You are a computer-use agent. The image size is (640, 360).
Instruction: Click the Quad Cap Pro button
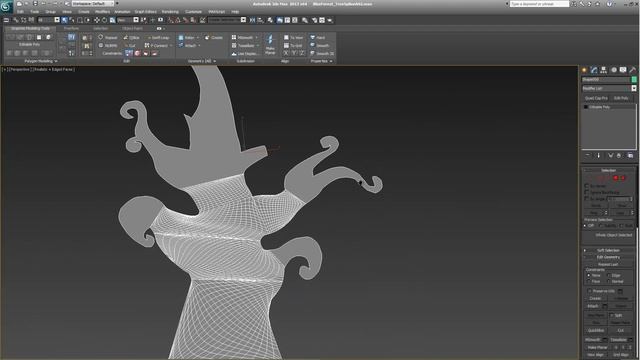coord(596,98)
